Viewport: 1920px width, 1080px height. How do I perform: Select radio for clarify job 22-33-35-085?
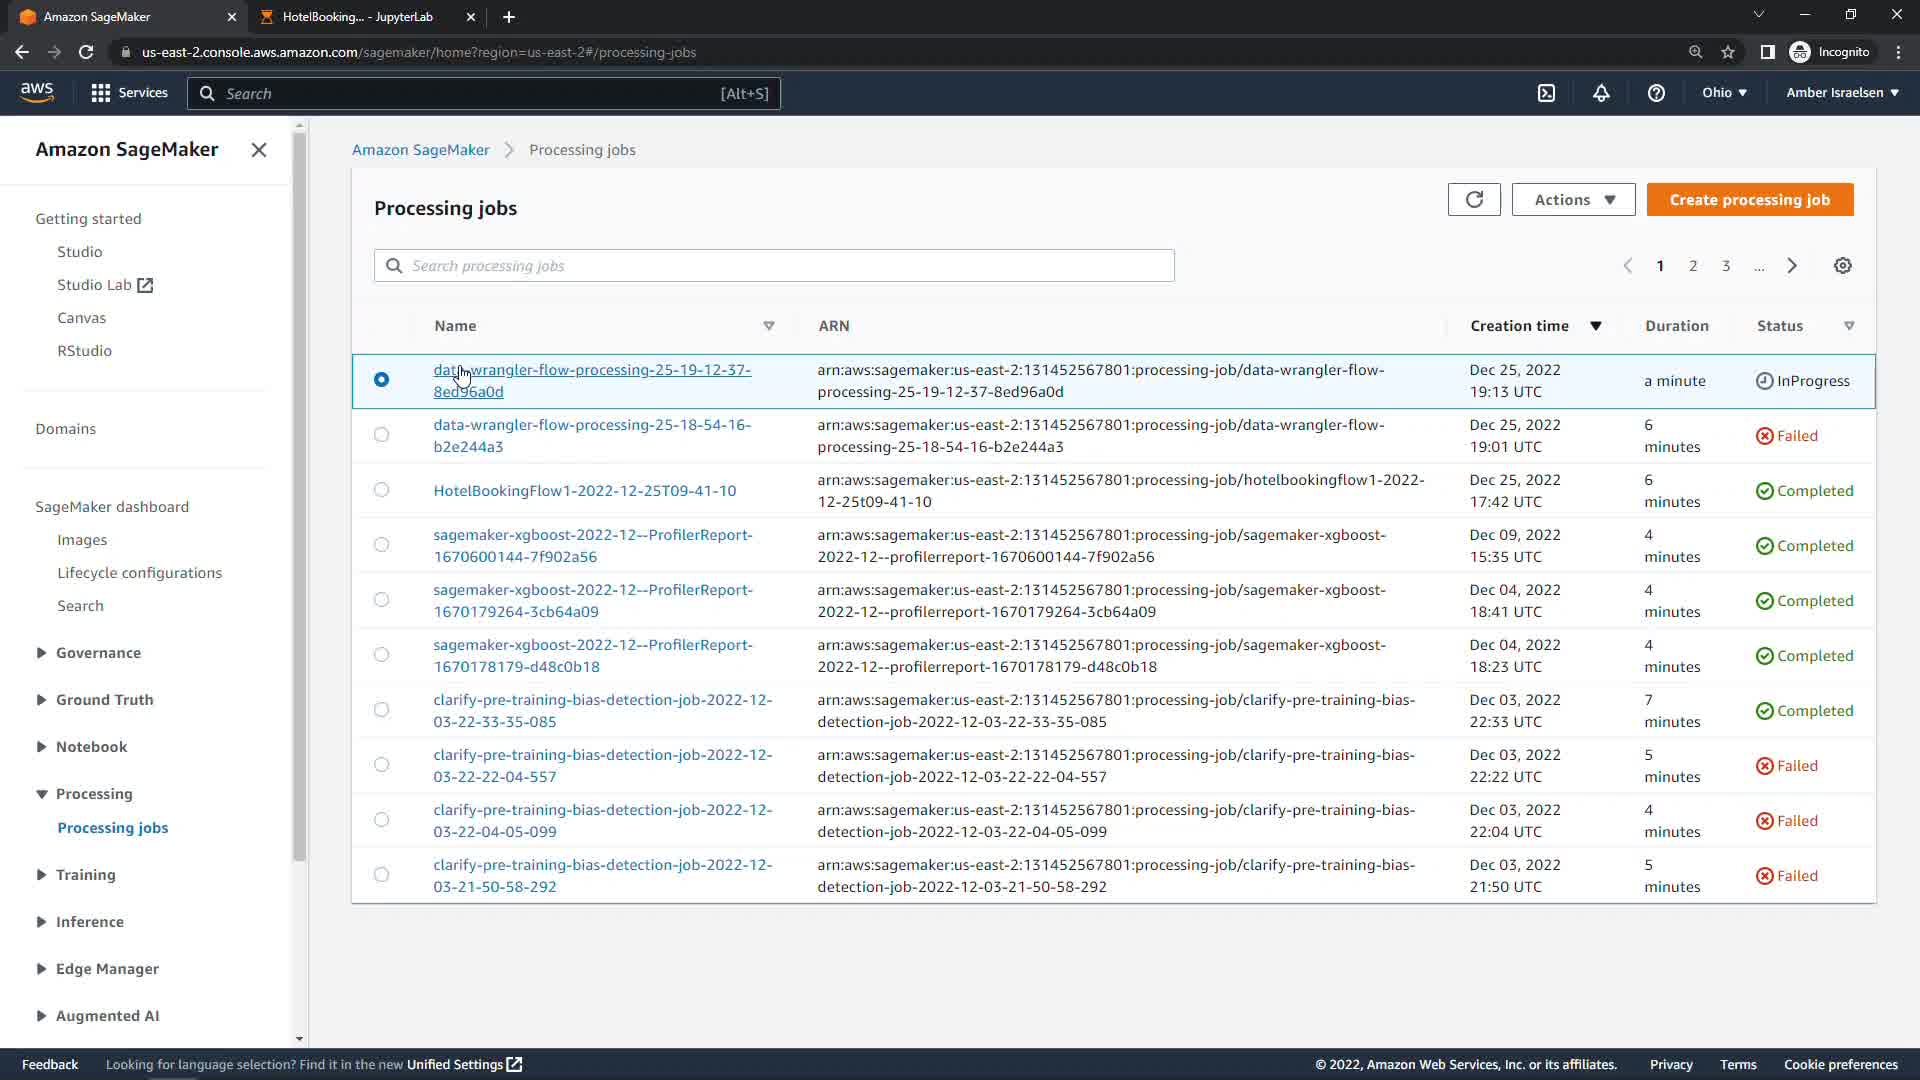(381, 710)
